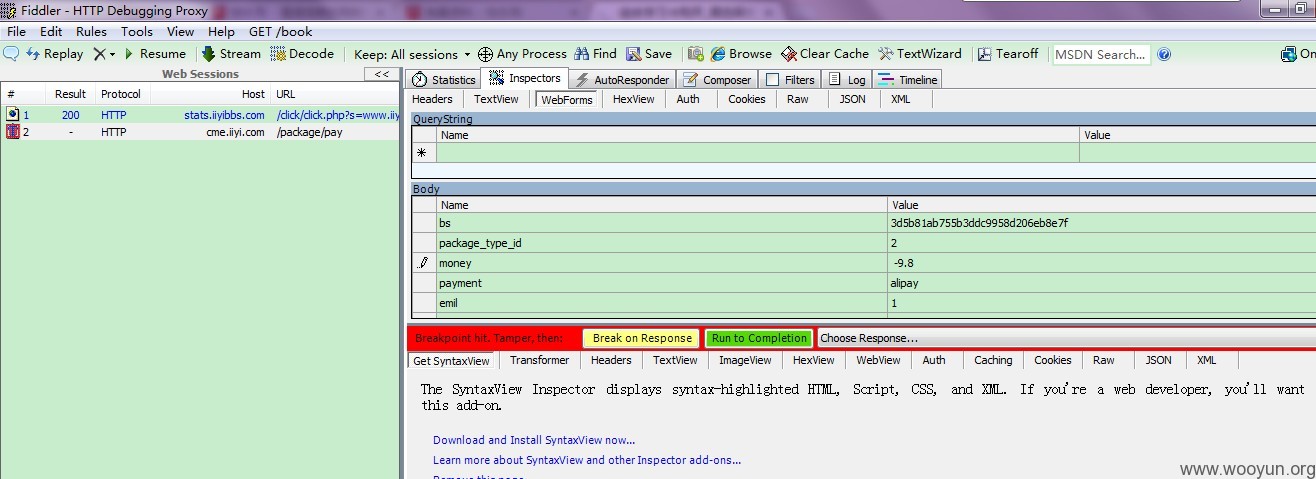Open the Rules menu
The image size is (1316, 479).
coord(91,32)
